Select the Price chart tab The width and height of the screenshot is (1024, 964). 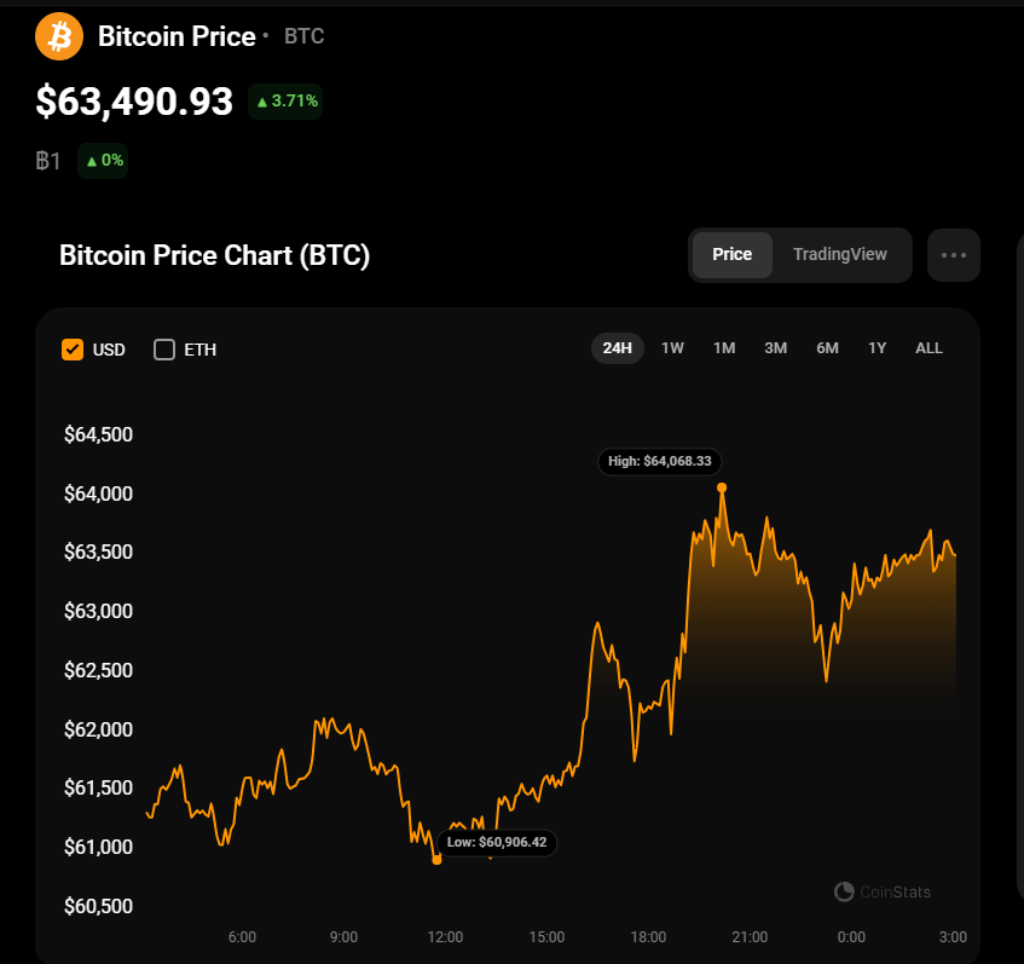point(731,254)
